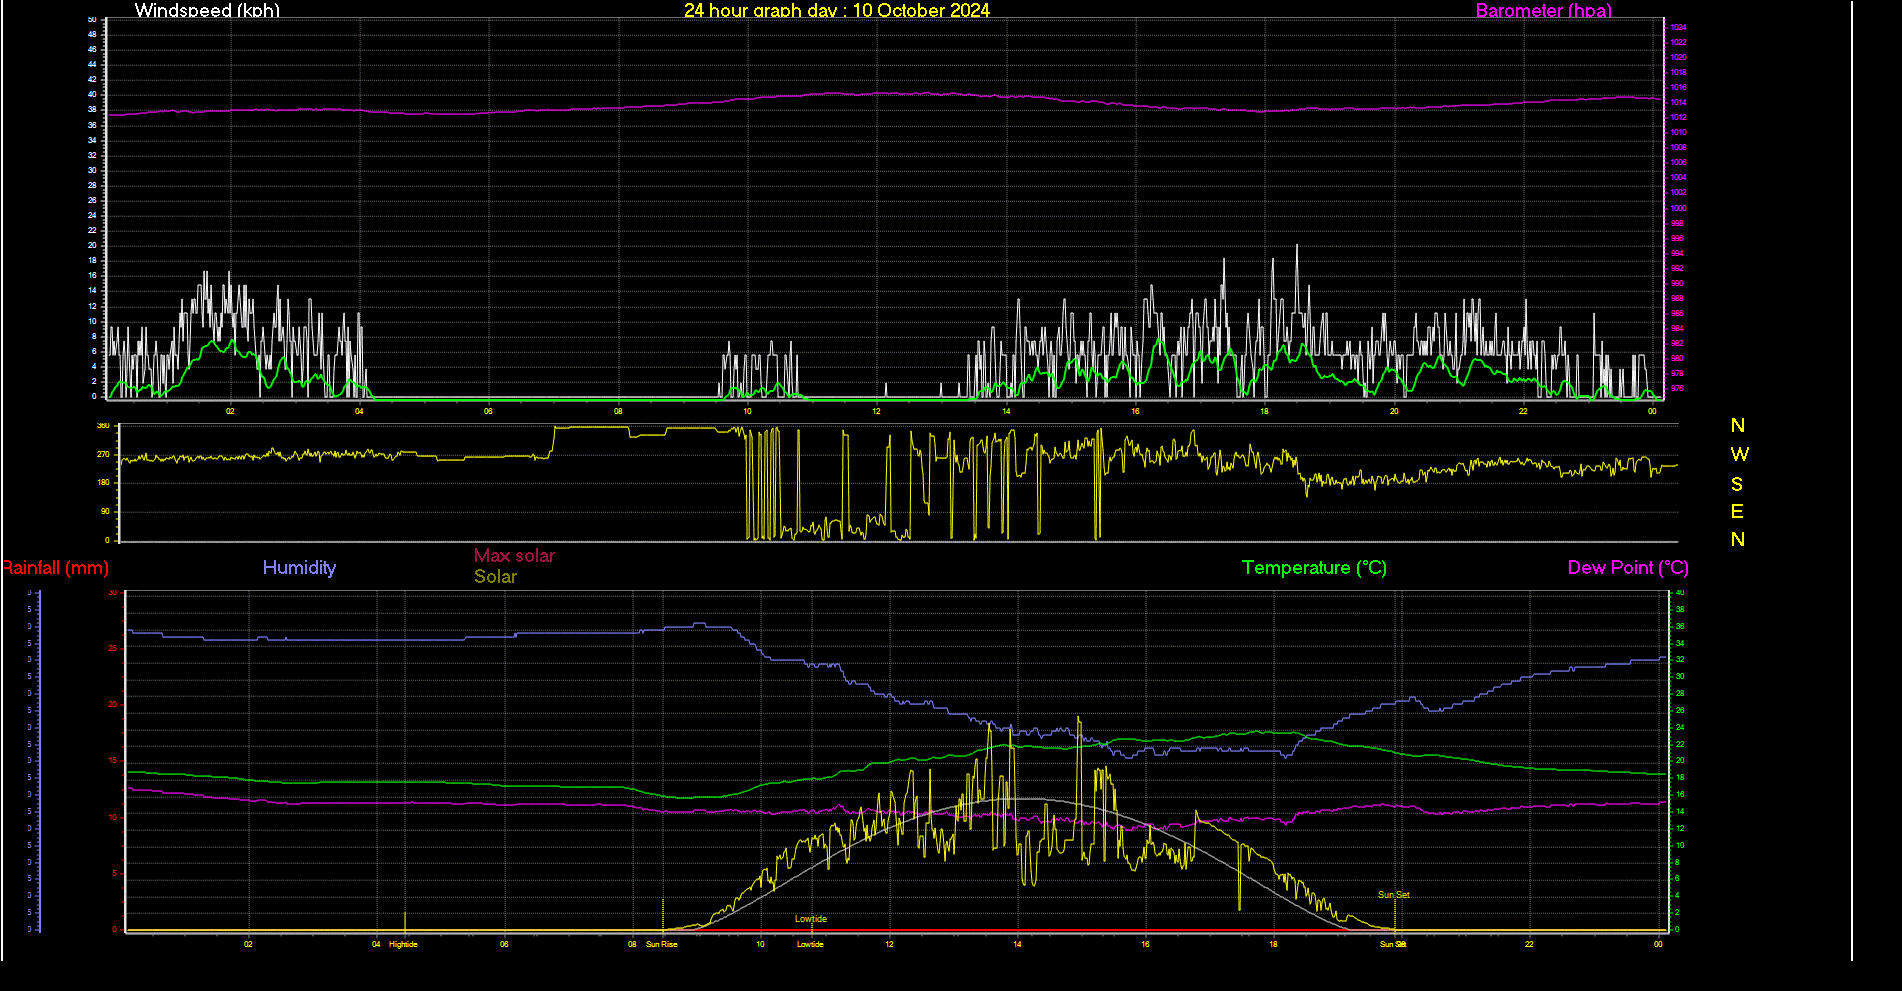Viewport: 1902px width, 991px height.
Task: Click the "90" wind direction axis value
Action: click(105, 512)
